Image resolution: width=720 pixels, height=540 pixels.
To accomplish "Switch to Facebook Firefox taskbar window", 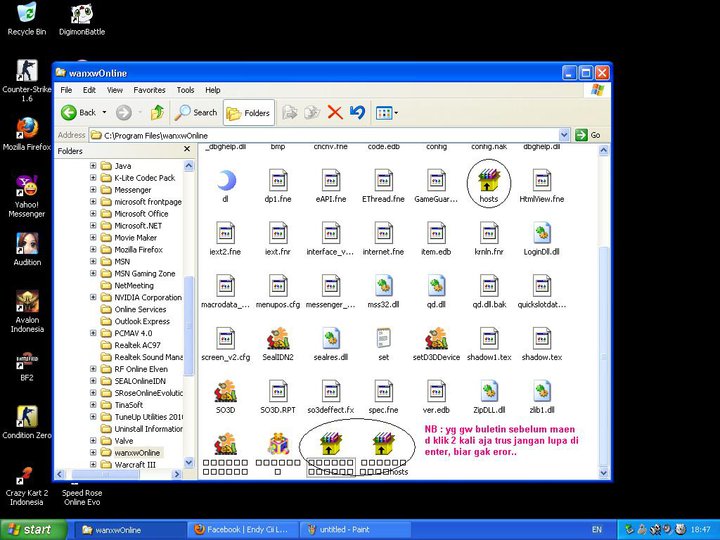I will pos(243,530).
